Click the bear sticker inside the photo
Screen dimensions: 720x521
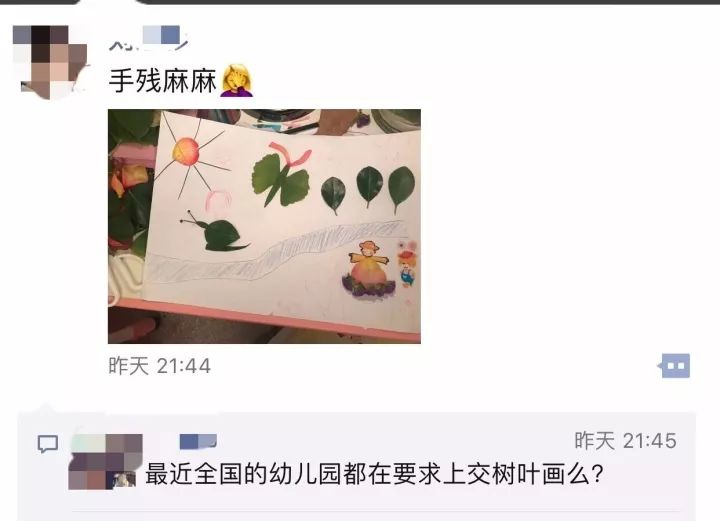tap(406, 266)
